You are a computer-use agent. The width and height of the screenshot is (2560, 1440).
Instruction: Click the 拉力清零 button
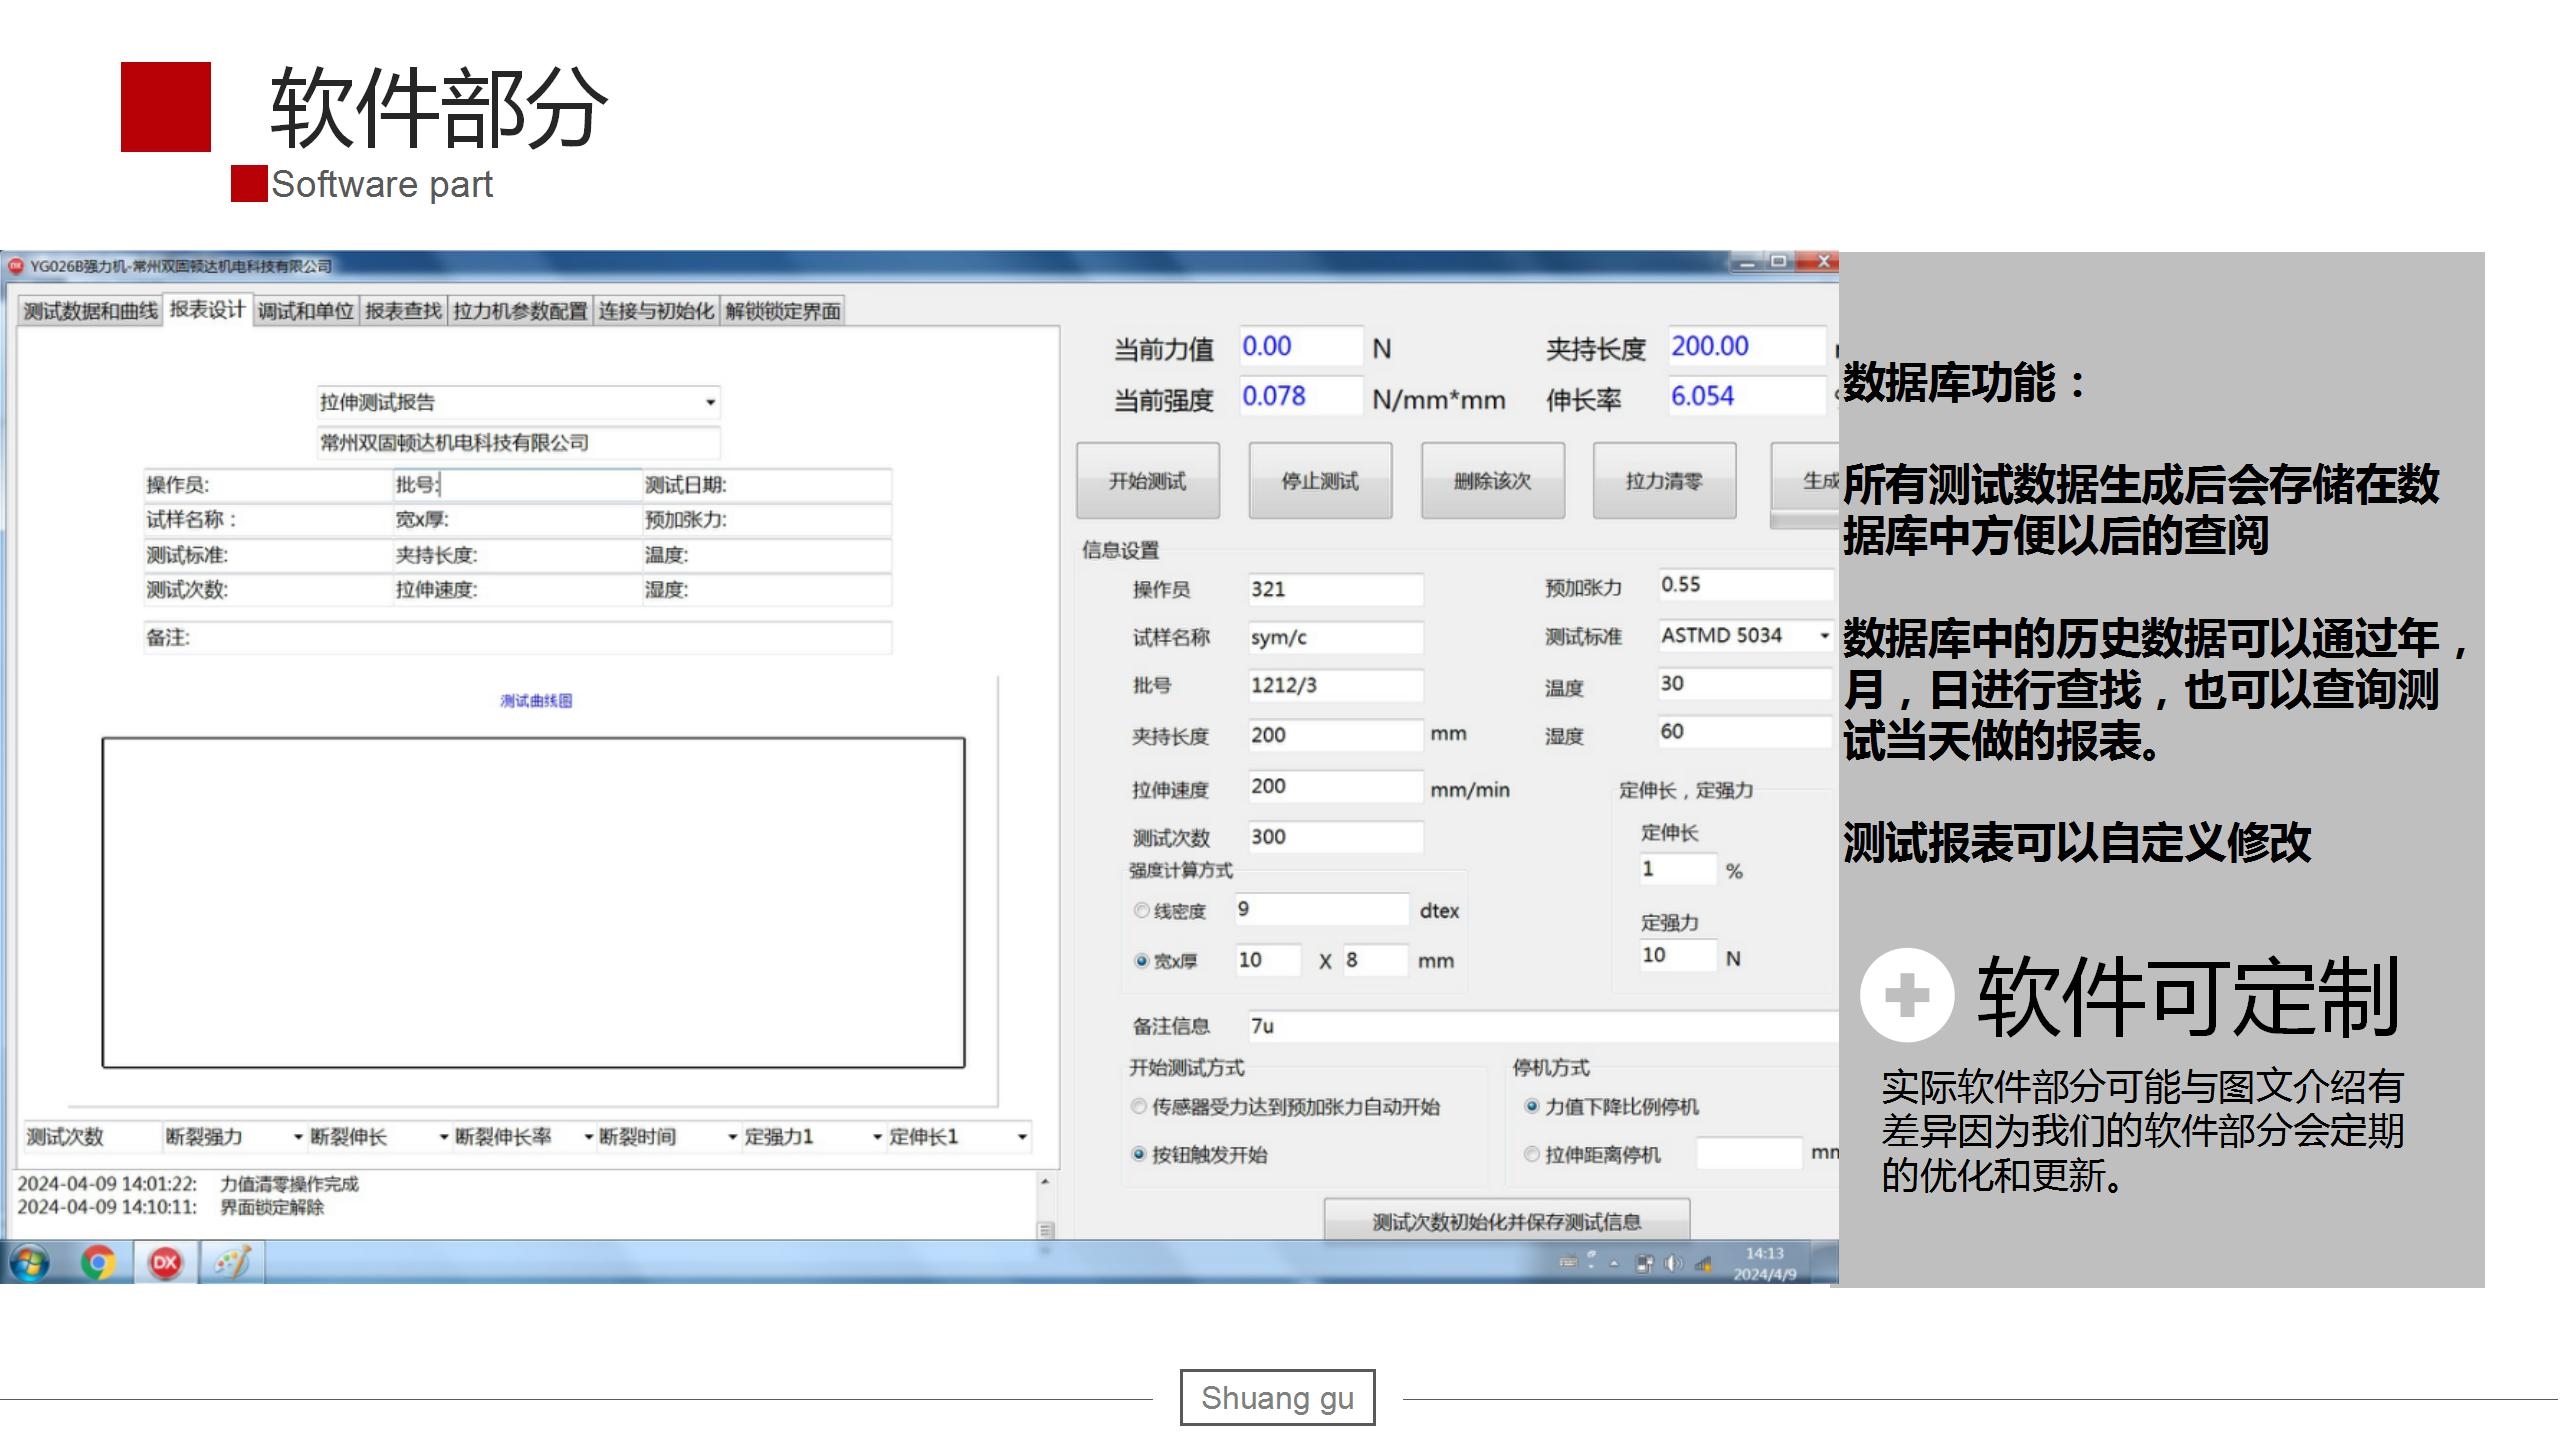tap(1663, 481)
